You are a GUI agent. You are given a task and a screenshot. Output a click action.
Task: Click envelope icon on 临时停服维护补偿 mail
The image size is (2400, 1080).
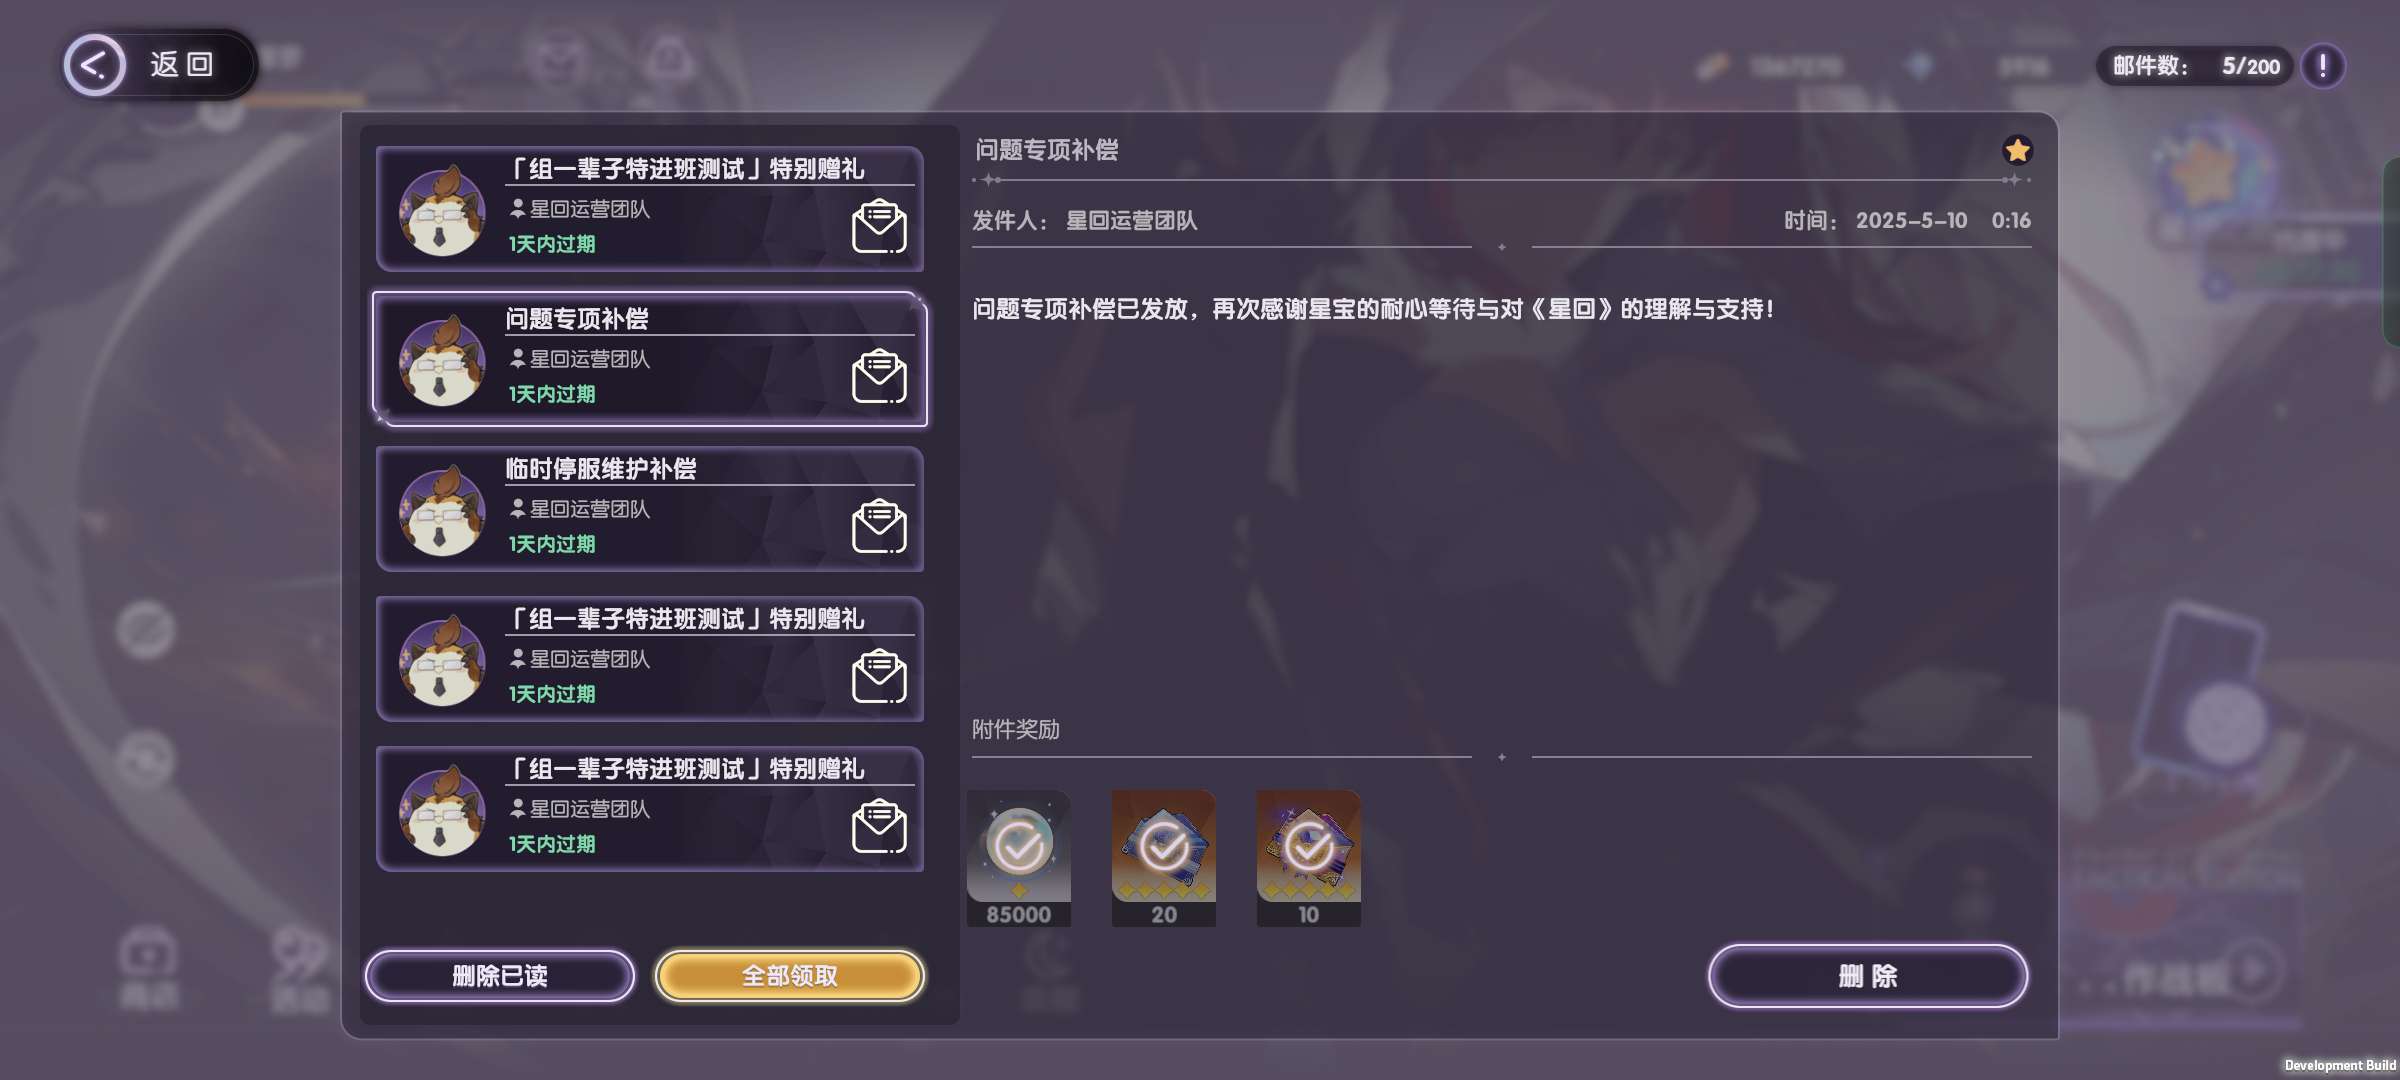[x=879, y=527]
